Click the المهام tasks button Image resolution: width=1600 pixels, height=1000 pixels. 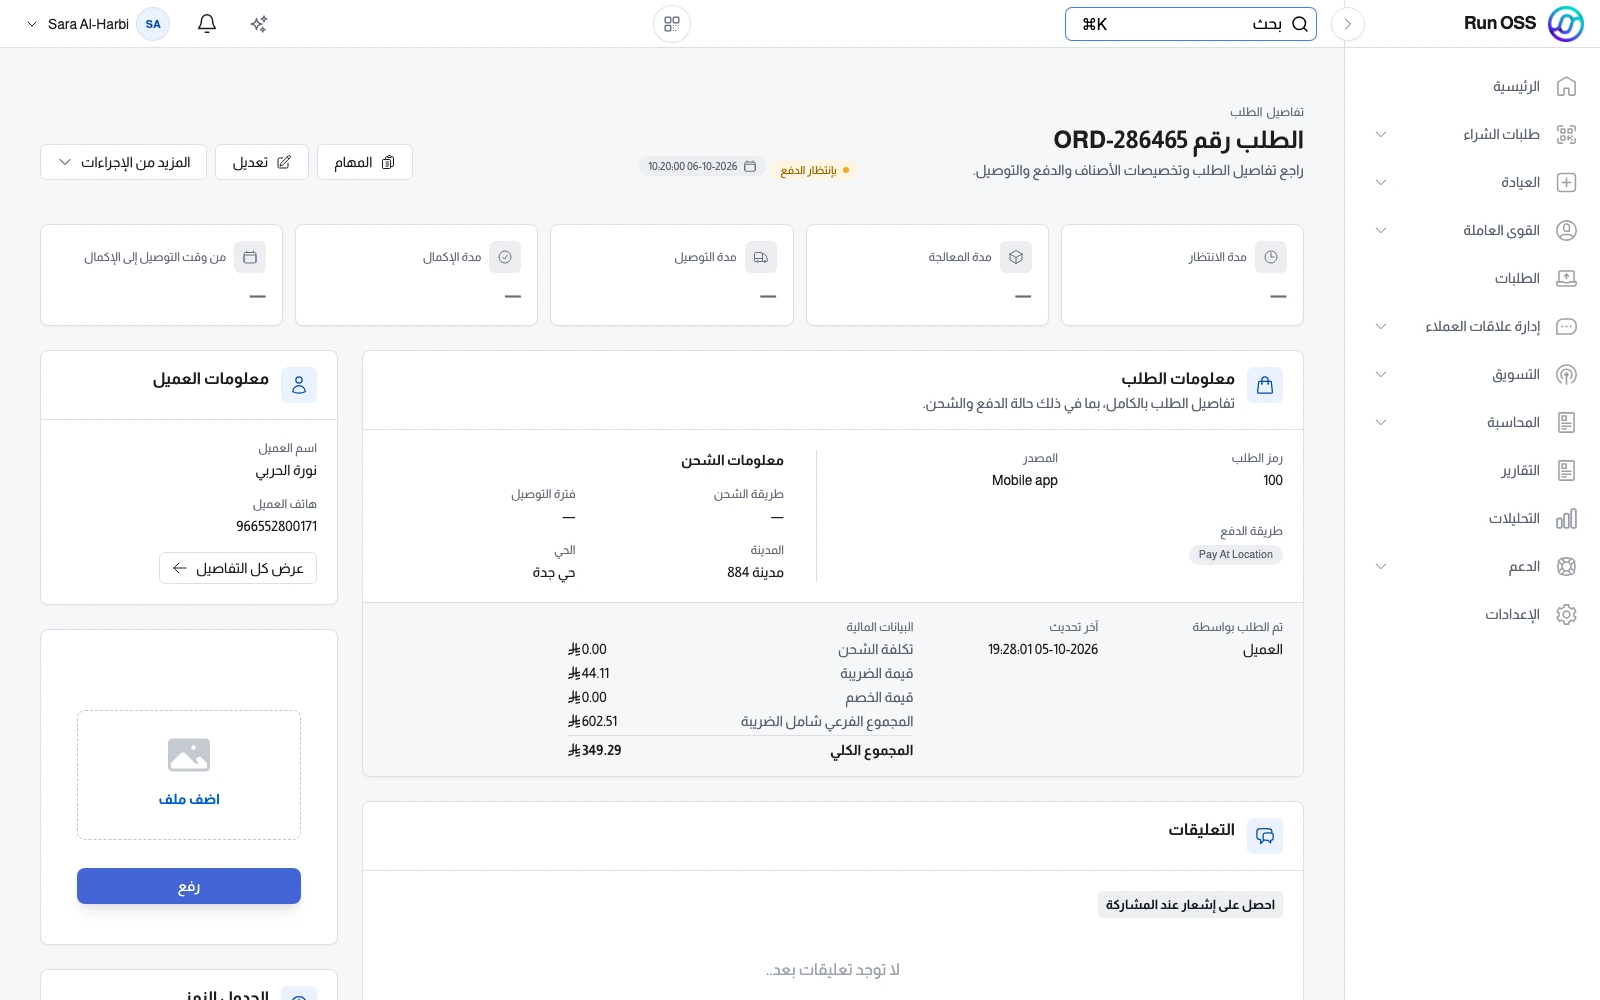(x=365, y=162)
